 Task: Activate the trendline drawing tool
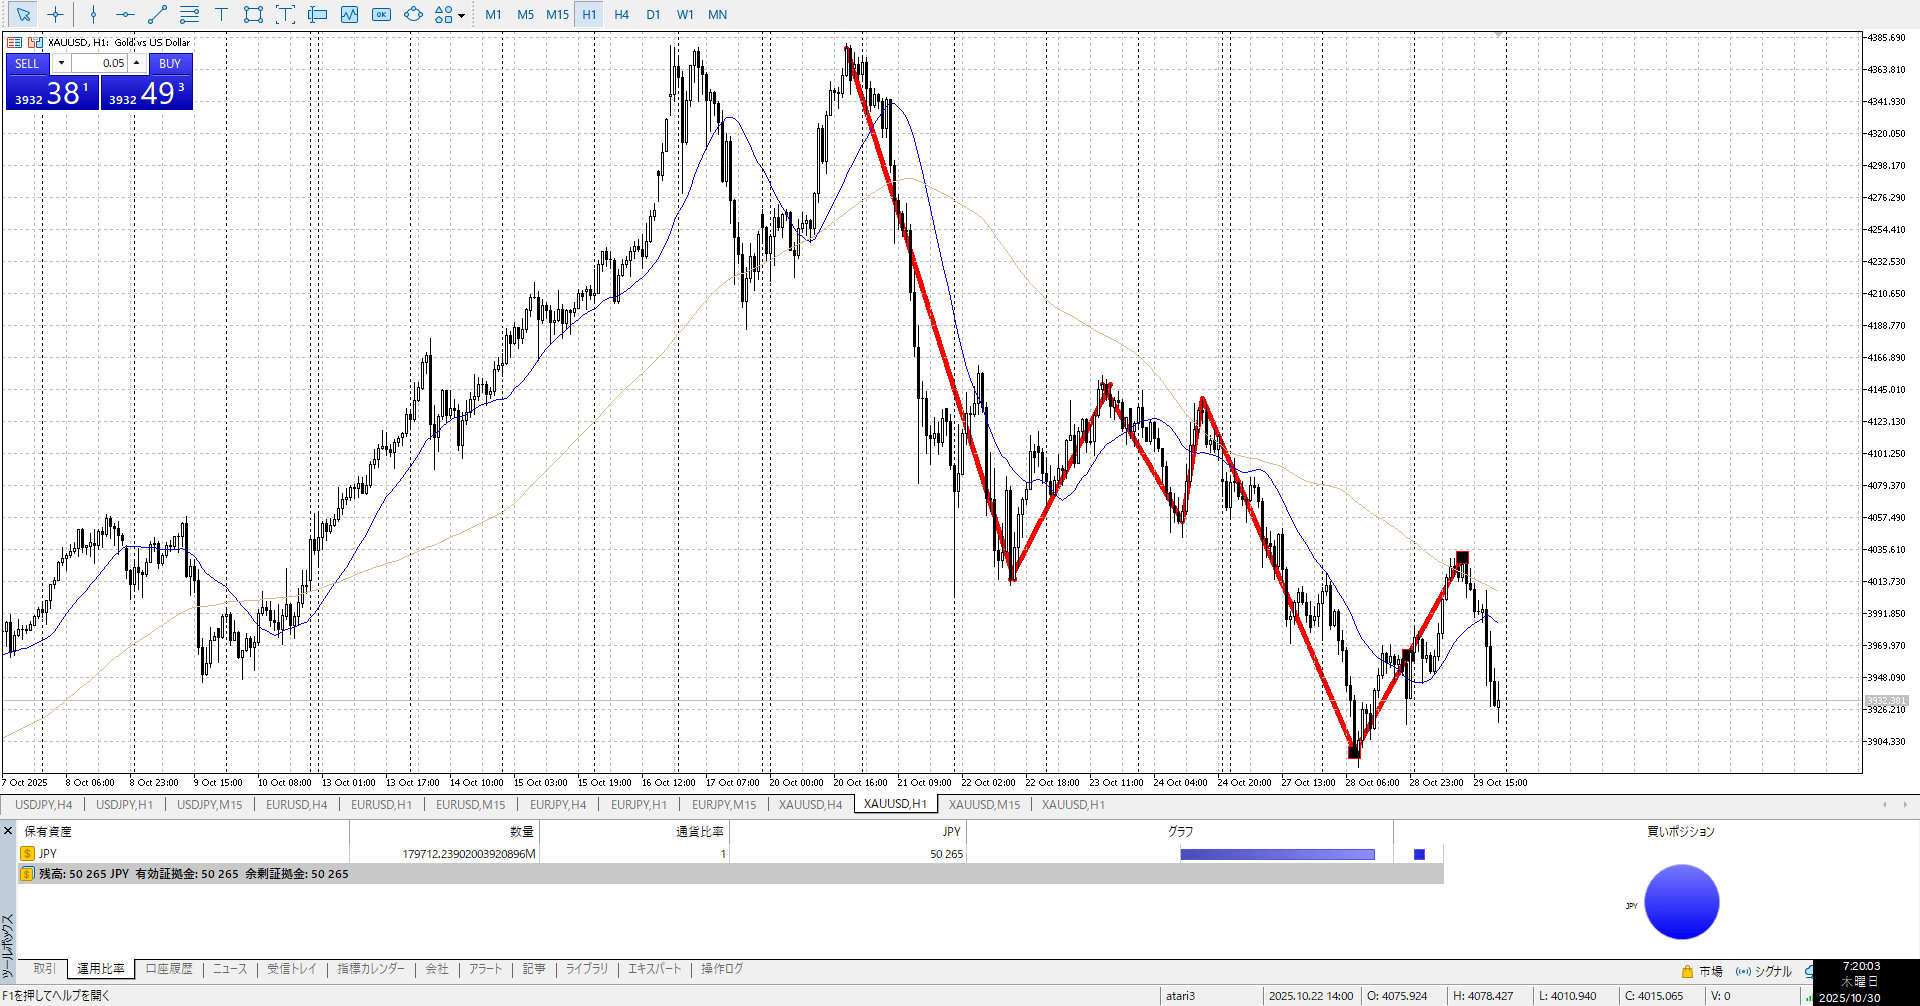157,14
